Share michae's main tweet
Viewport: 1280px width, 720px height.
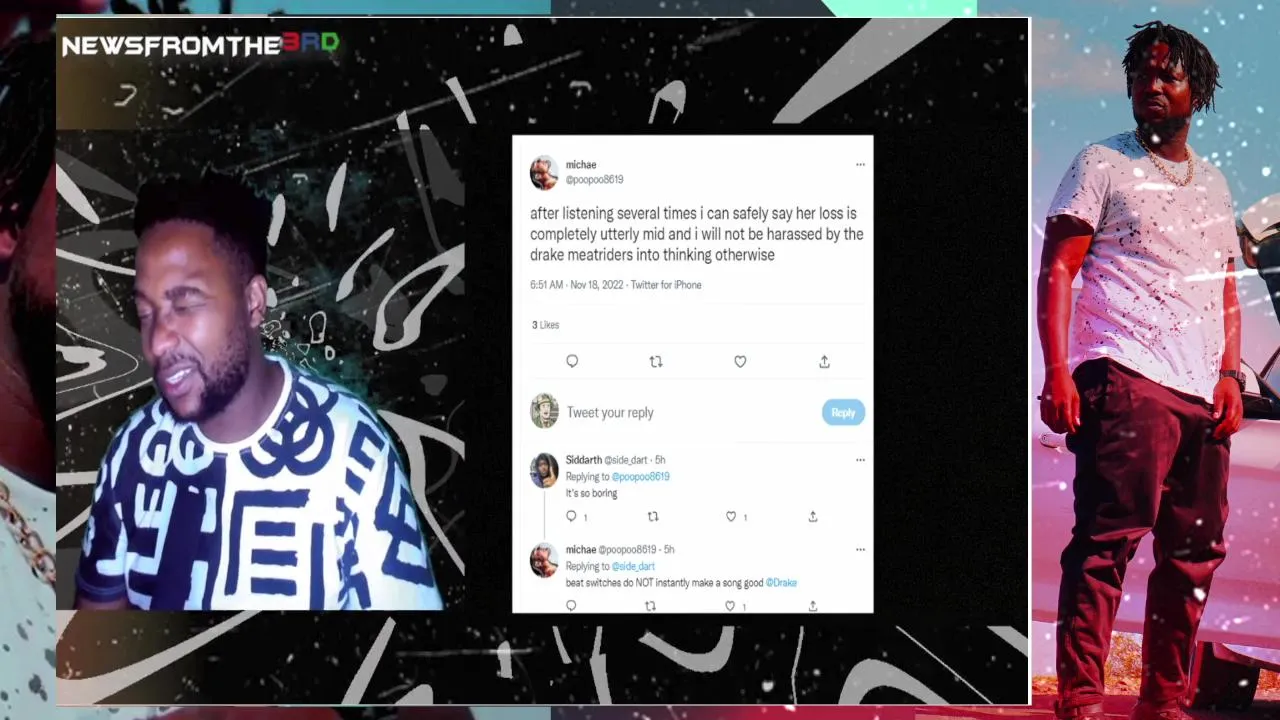tap(824, 361)
